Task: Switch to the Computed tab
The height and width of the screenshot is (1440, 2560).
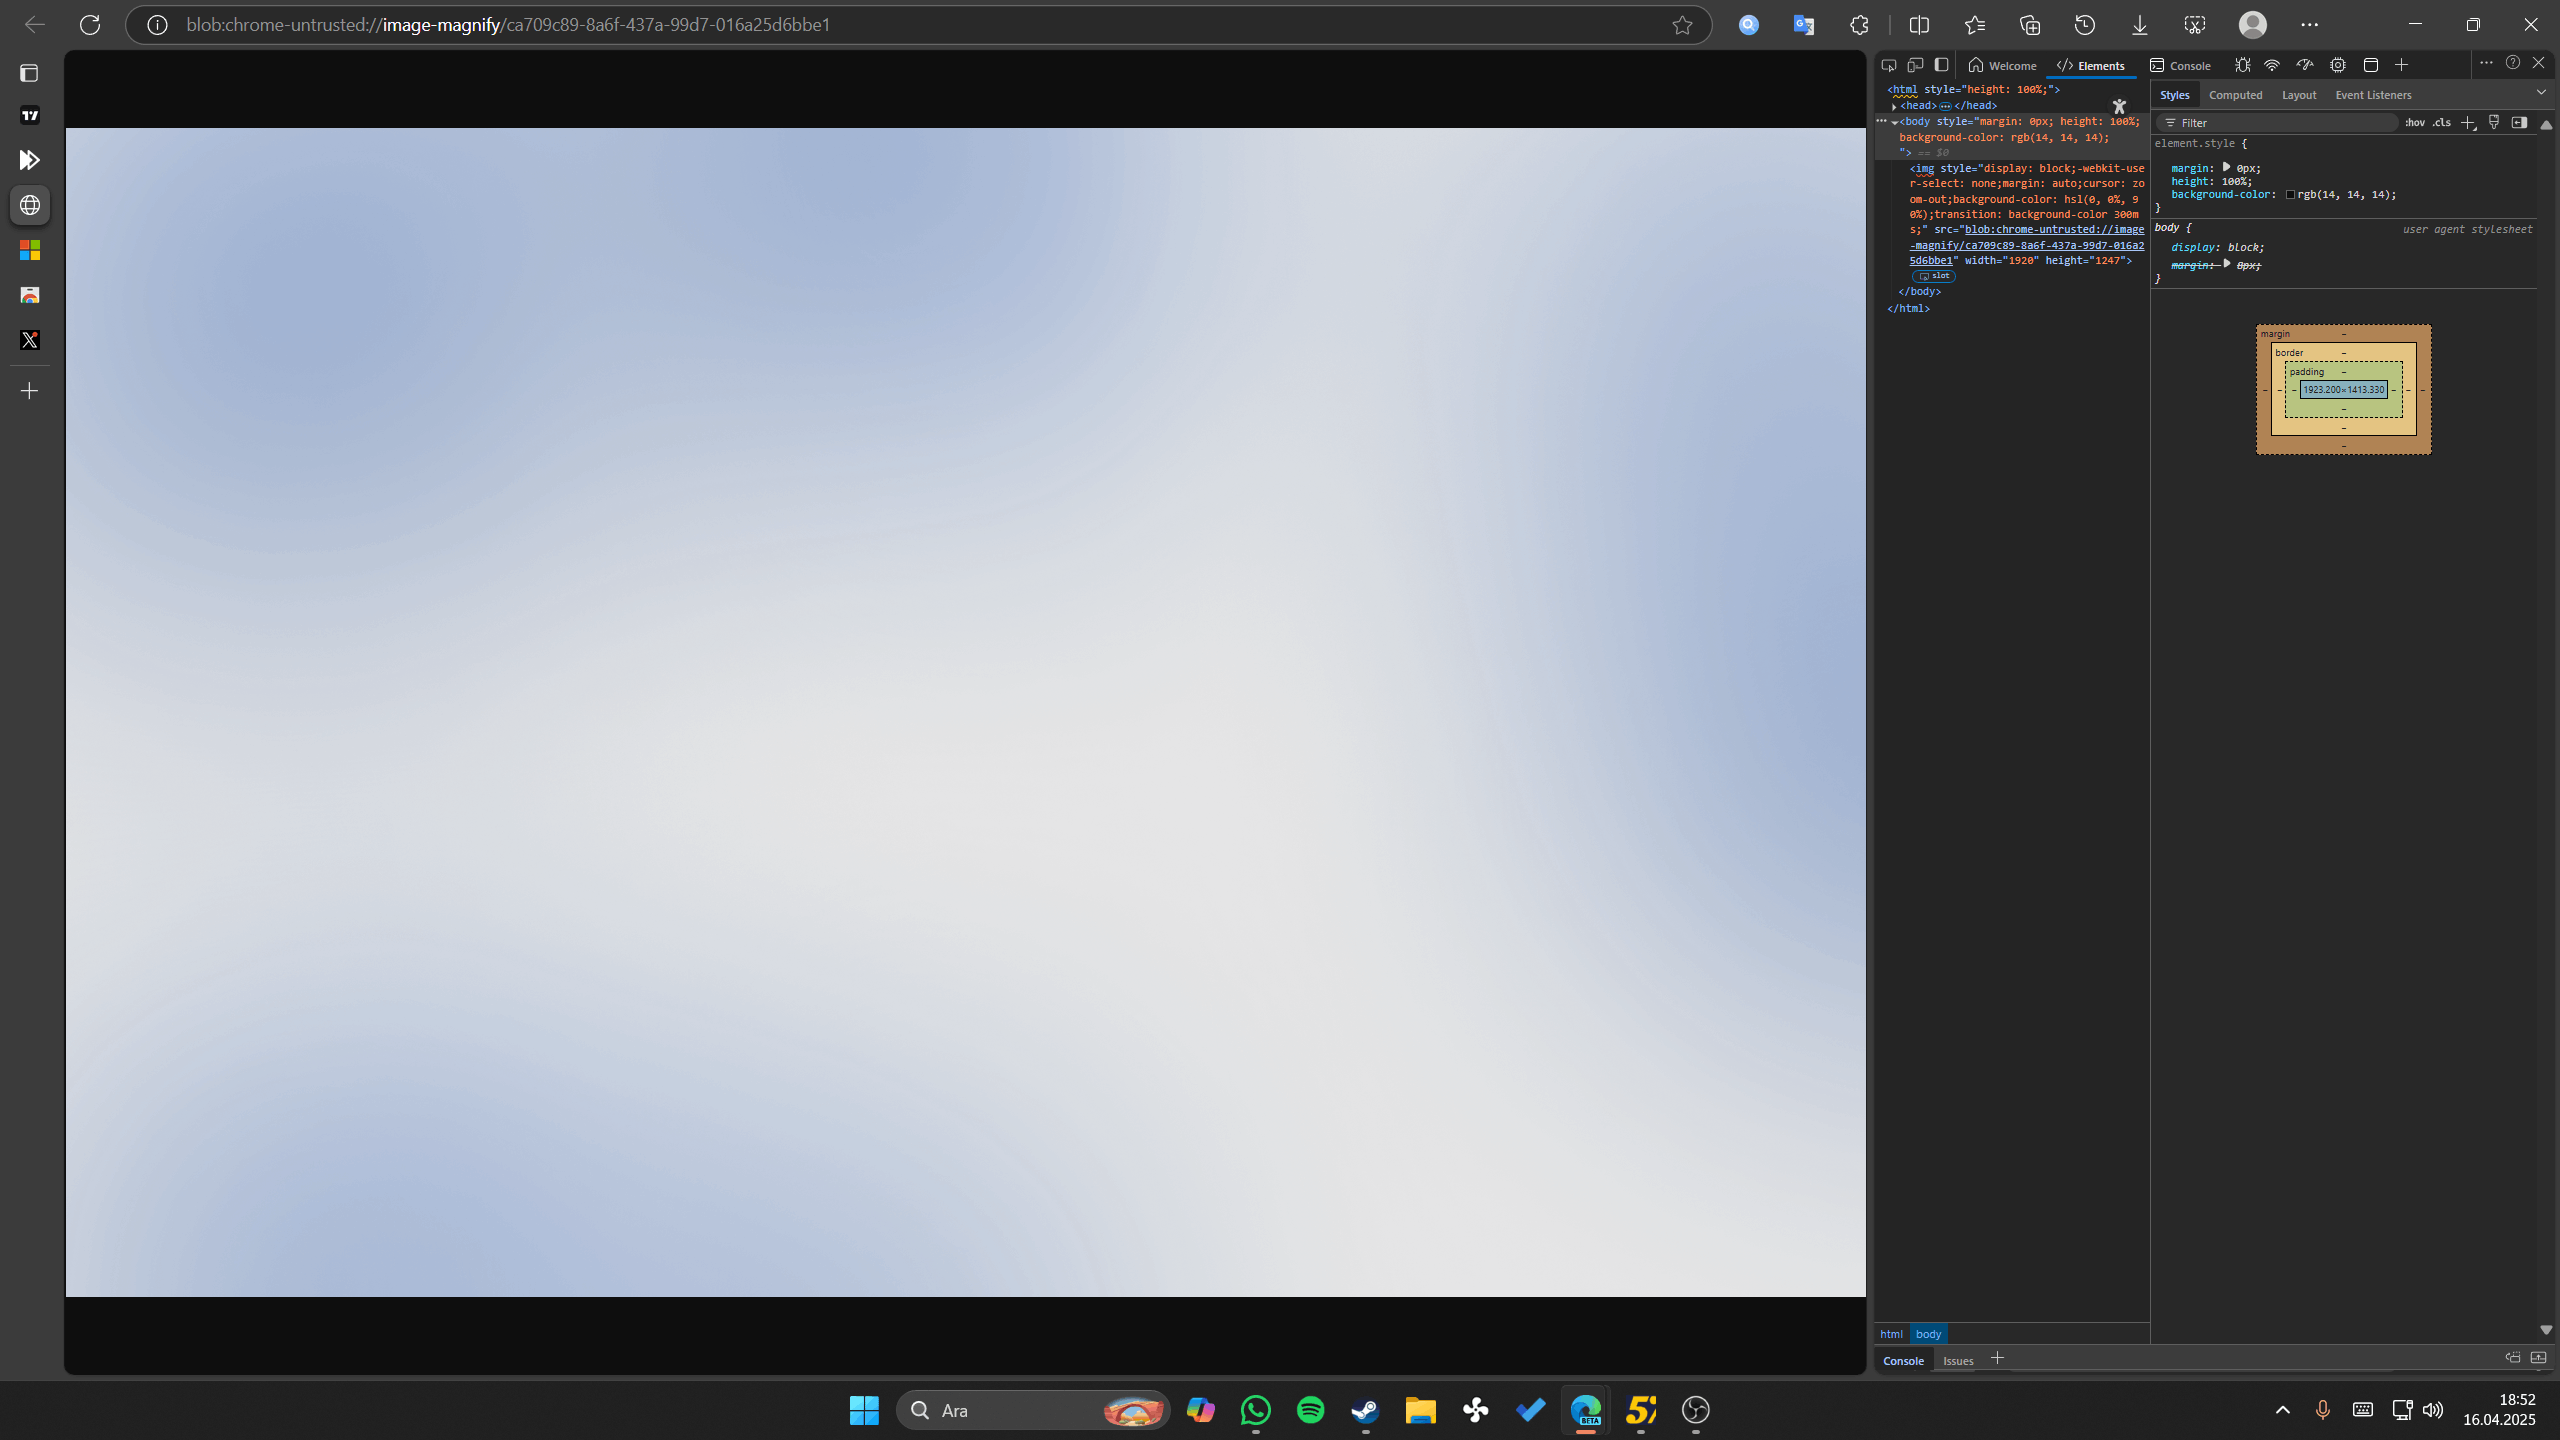Action: pos(2237,94)
